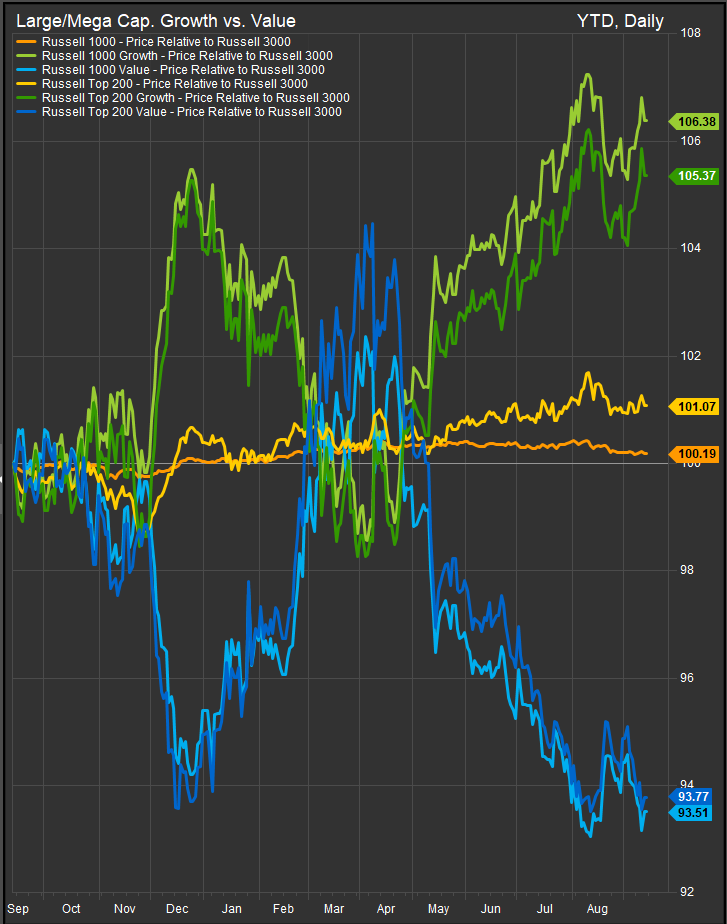Click the 93.51 light blue price tag
The width and height of the screenshot is (727, 924).
[x=696, y=812]
